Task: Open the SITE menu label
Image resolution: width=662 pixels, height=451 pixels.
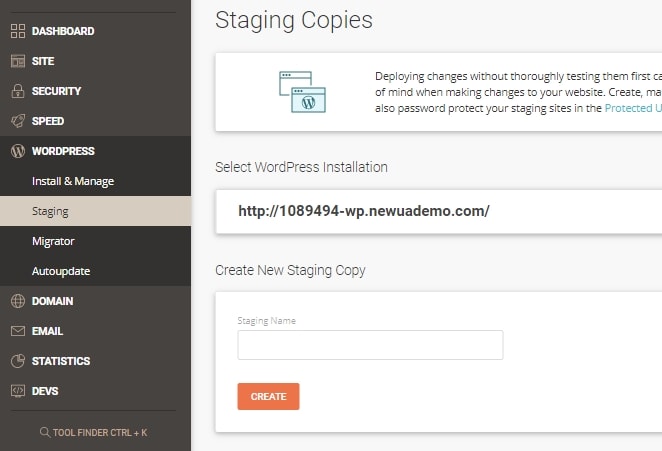Action: pos(43,61)
